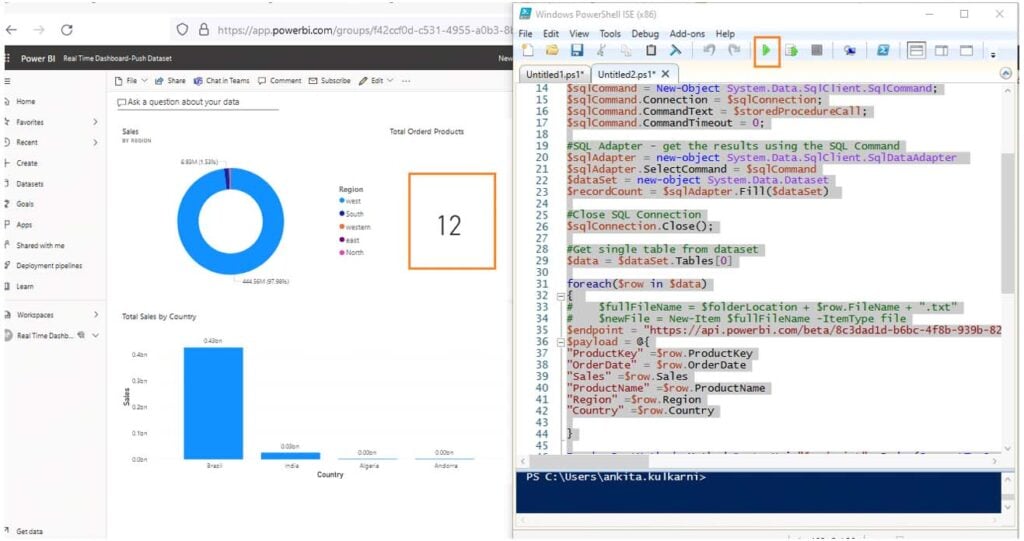The image size is (1024, 541).
Task: Open File menu in PowerShell ISE
Action: [525, 33]
